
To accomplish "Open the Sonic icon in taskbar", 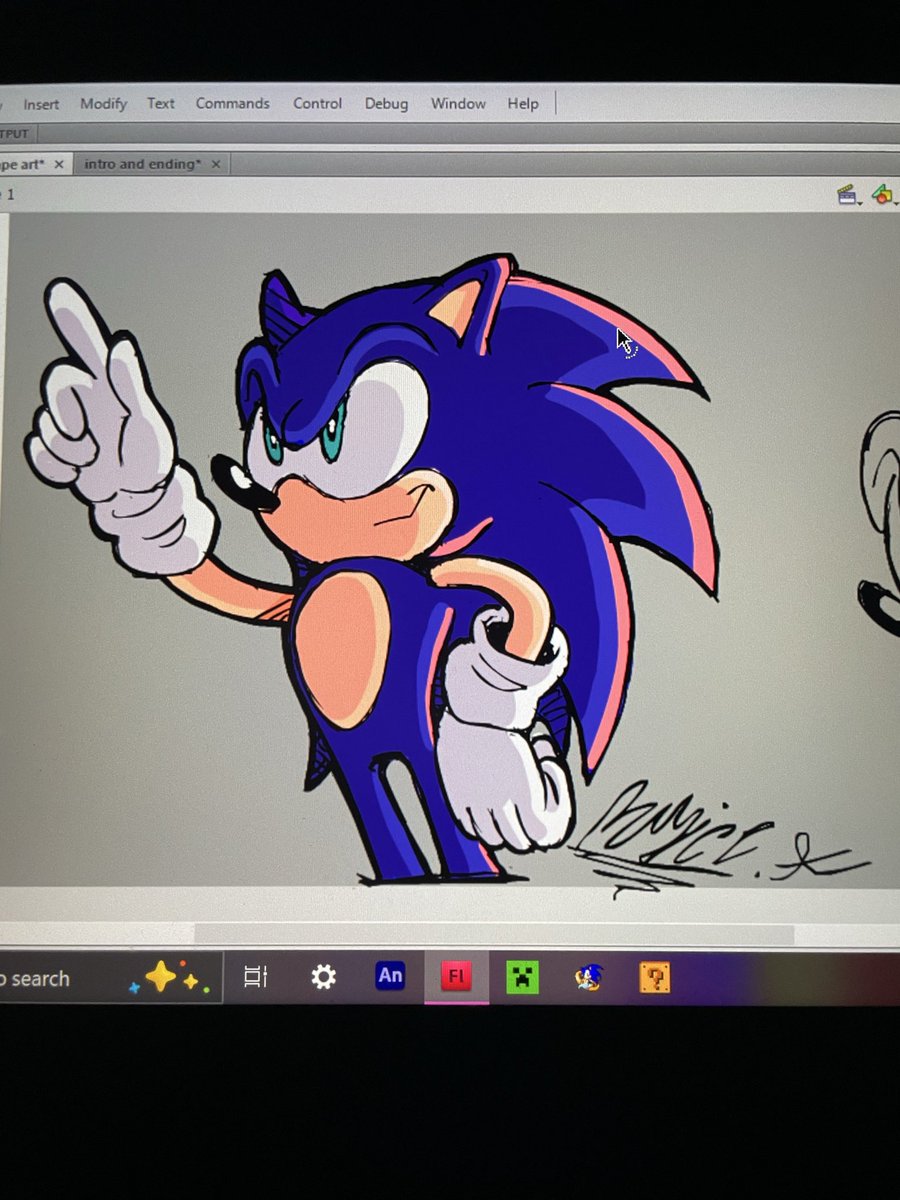I will [588, 977].
